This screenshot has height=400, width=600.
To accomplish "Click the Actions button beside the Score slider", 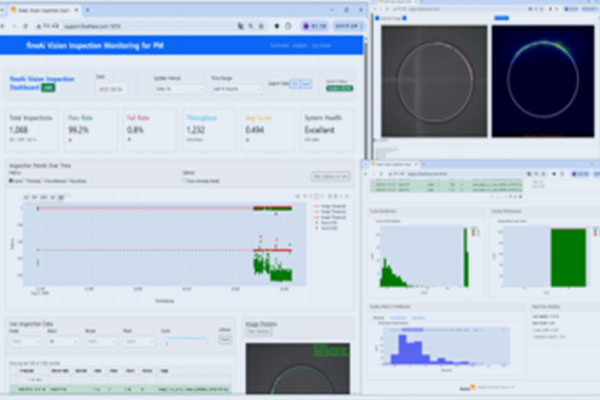I will 225,340.
